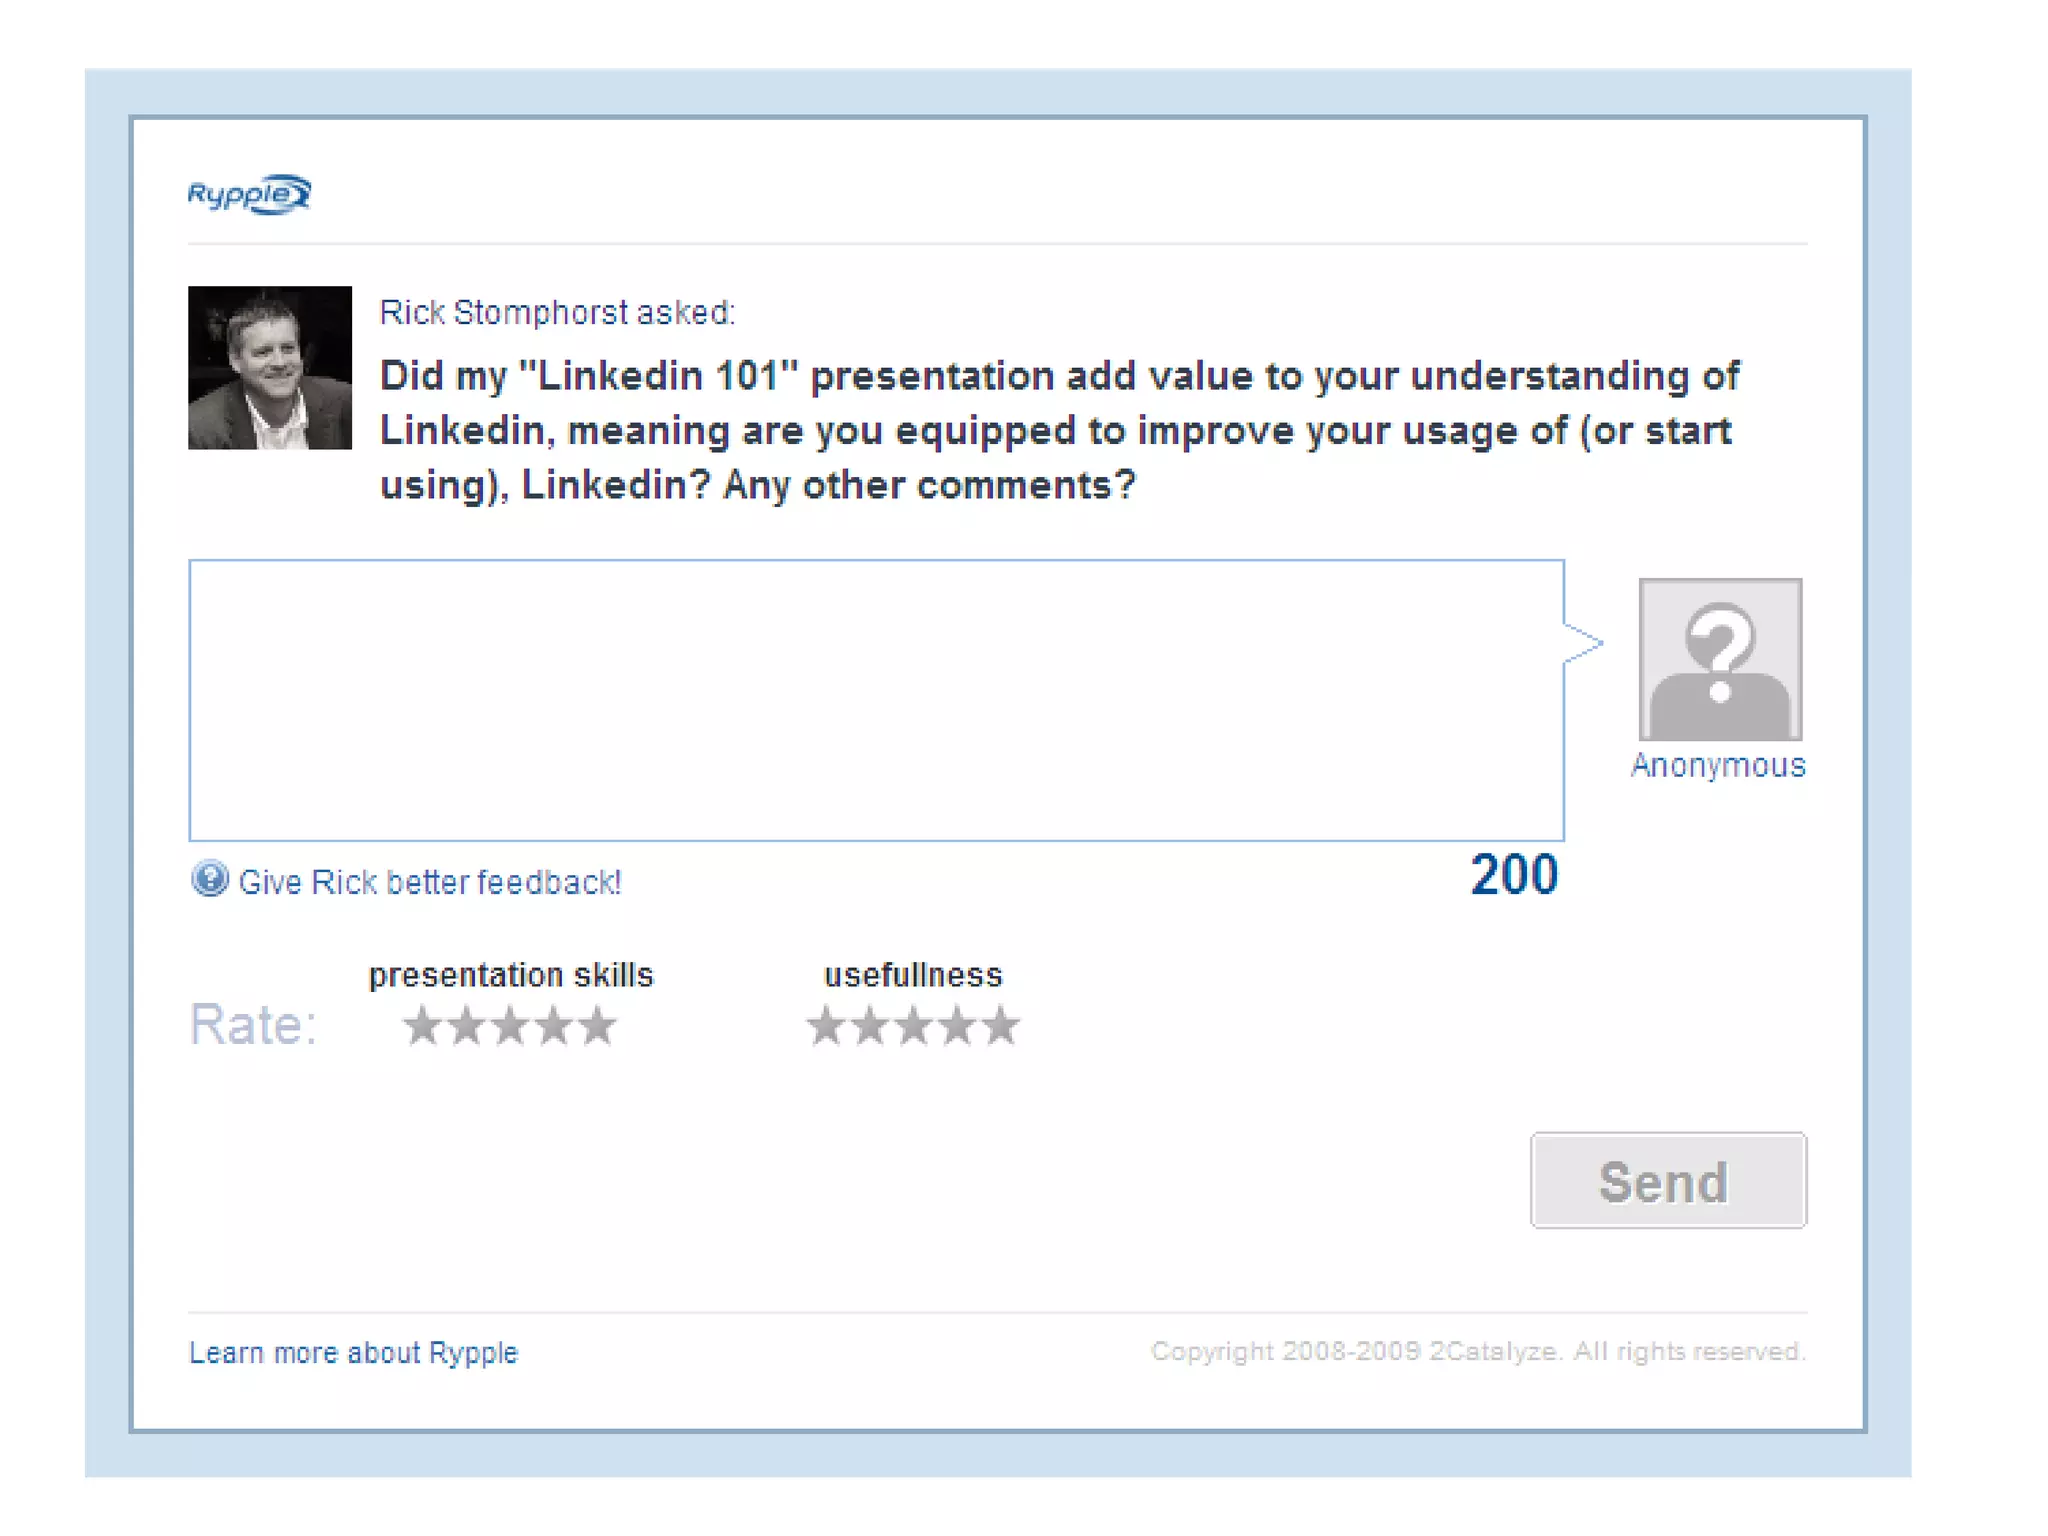Rate usefullness one star

click(x=826, y=1026)
